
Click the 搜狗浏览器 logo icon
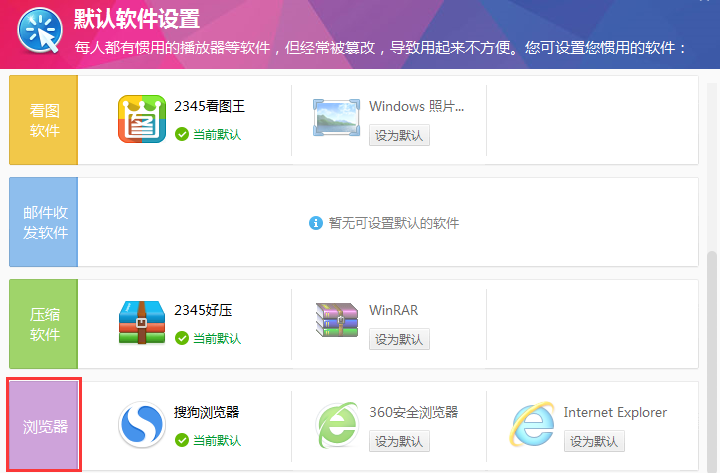(x=142, y=424)
